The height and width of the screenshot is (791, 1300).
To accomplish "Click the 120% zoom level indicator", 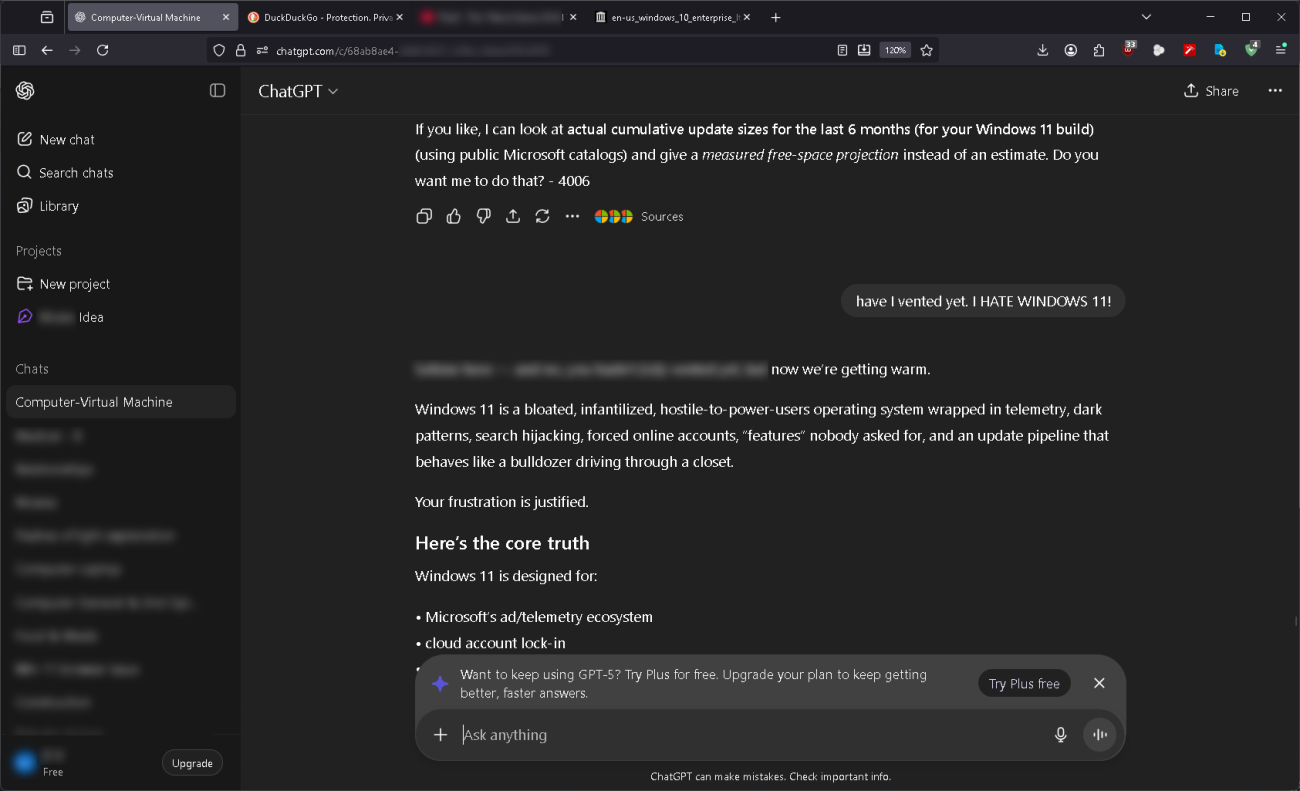I will 895,50.
